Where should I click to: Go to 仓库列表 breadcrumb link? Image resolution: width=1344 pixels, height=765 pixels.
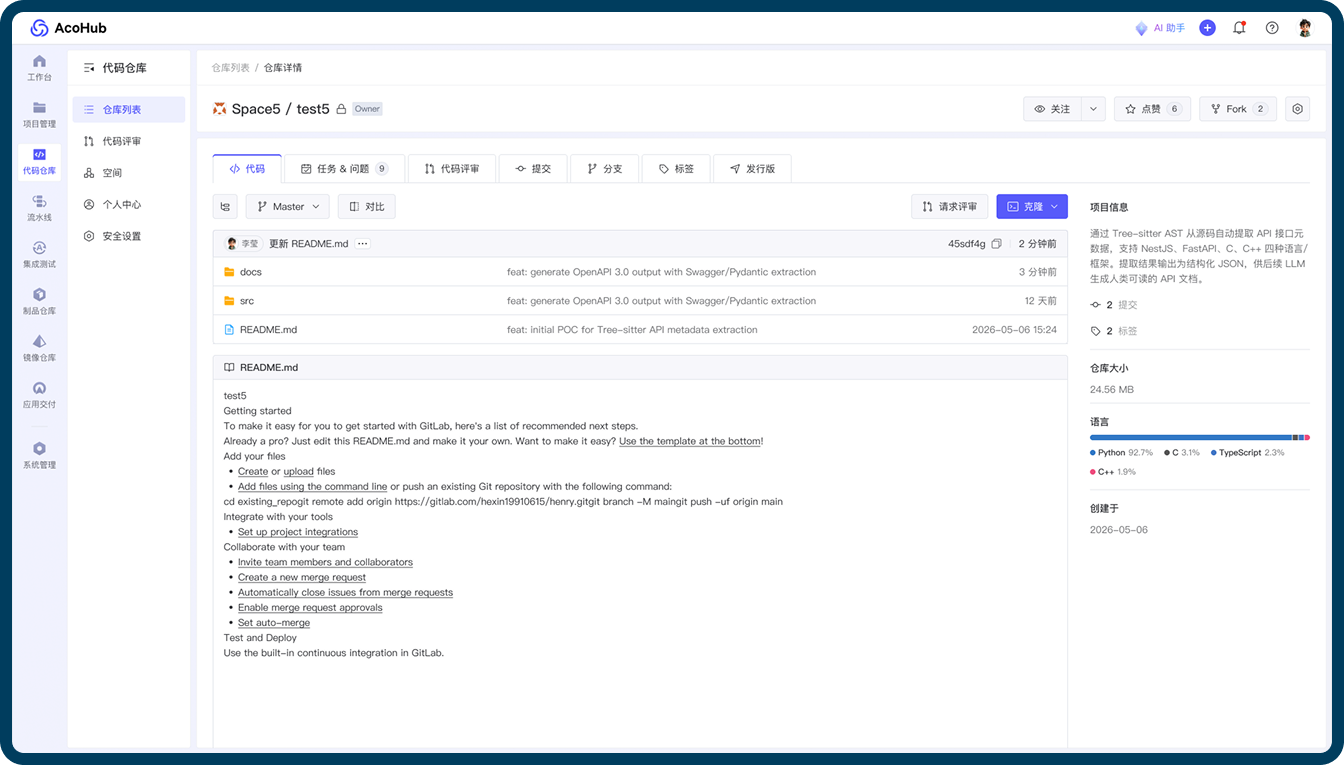click(231, 68)
